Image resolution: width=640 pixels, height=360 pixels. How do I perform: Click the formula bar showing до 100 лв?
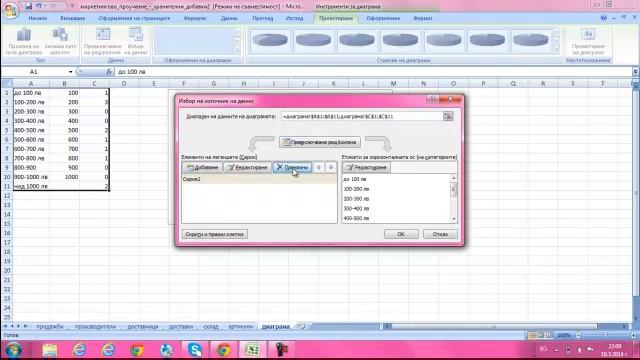(373, 72)
